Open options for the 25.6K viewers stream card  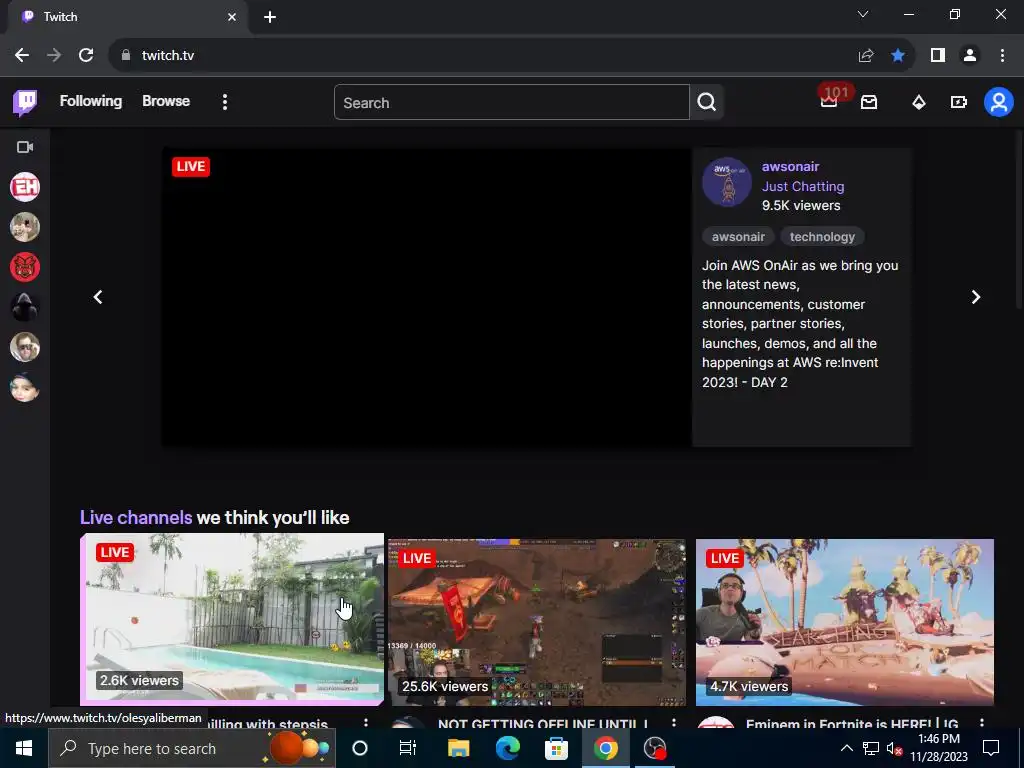[673, 723]
